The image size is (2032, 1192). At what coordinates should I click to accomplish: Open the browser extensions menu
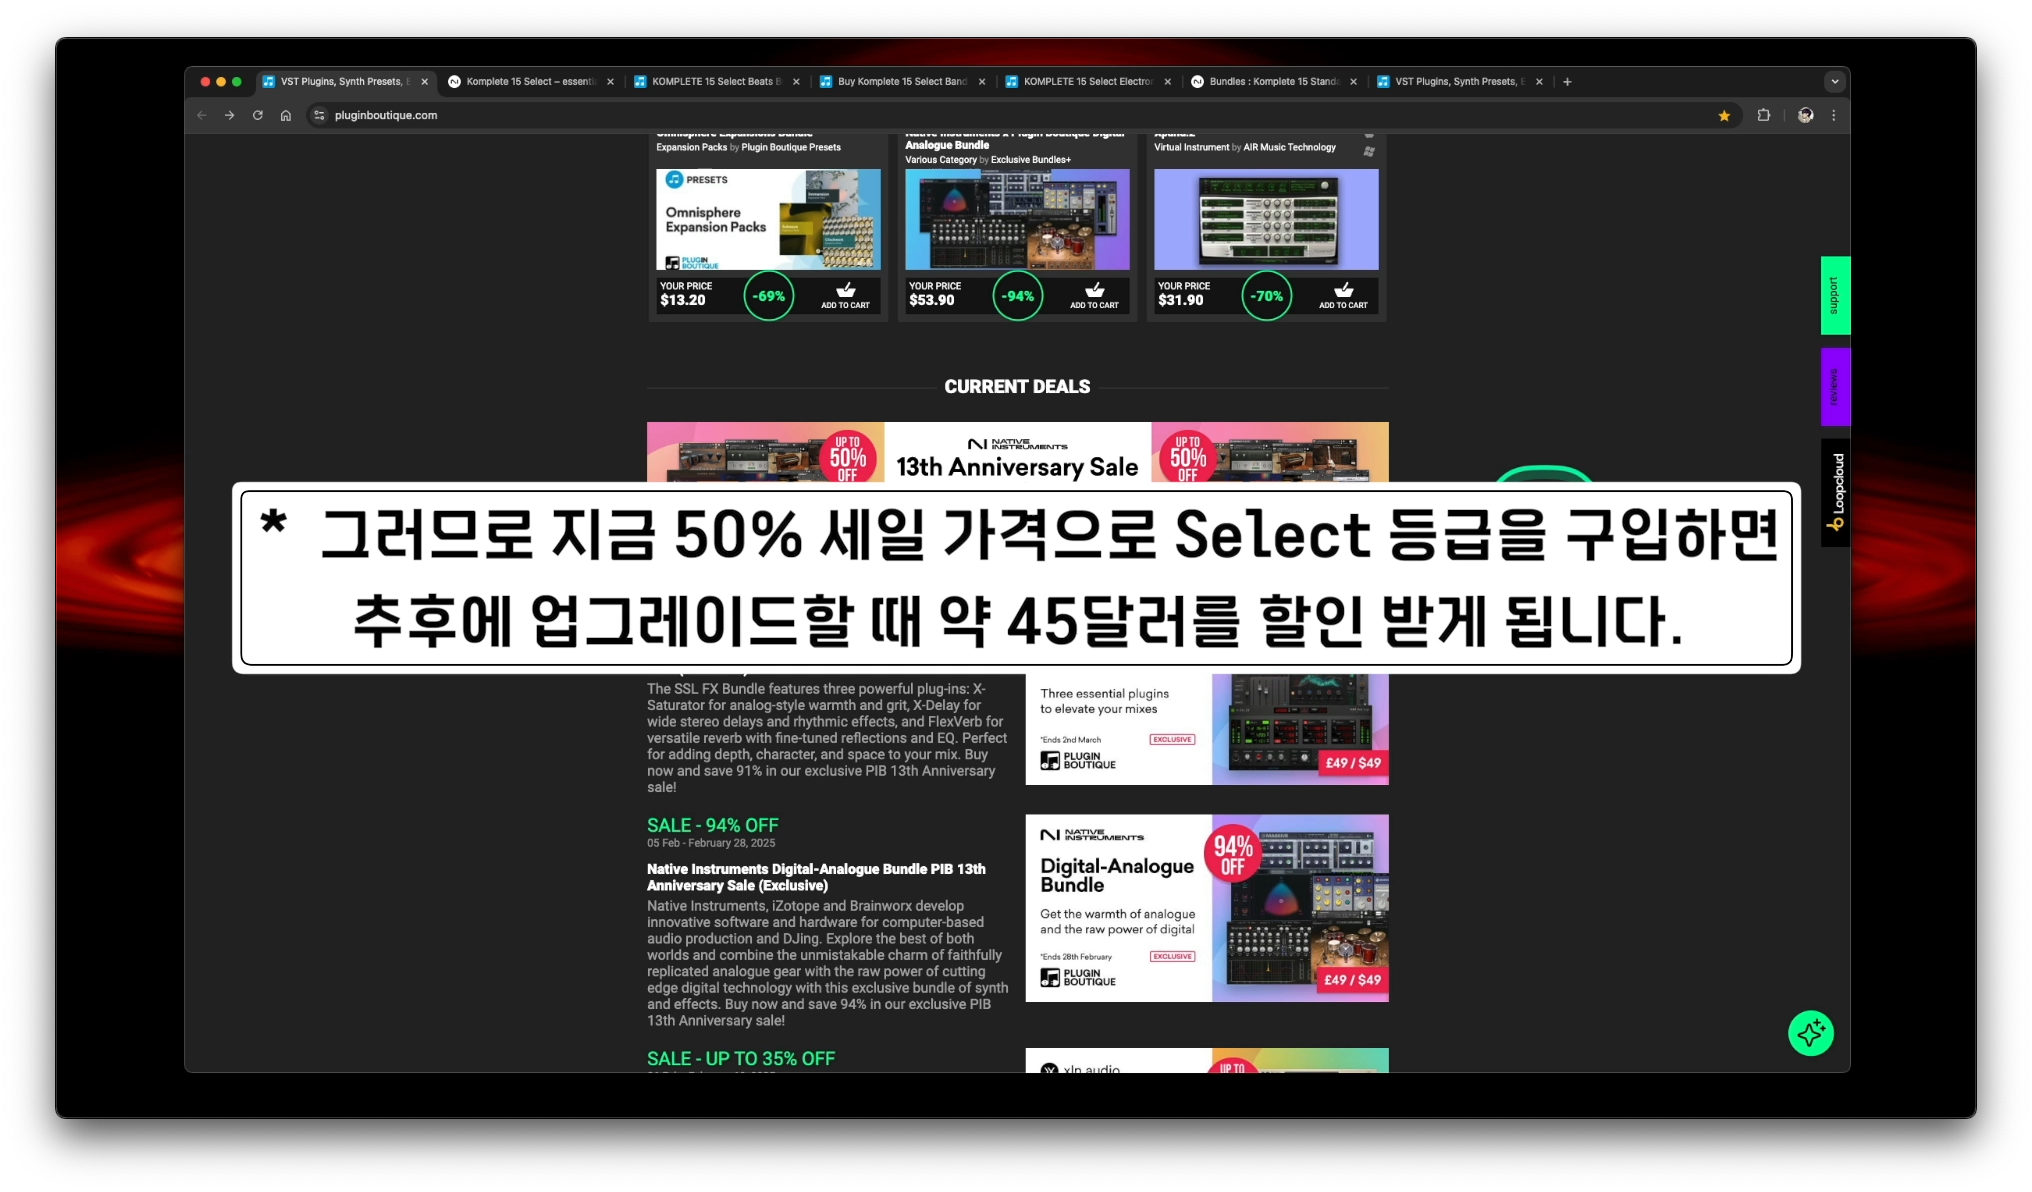[x=1764, y=115]
